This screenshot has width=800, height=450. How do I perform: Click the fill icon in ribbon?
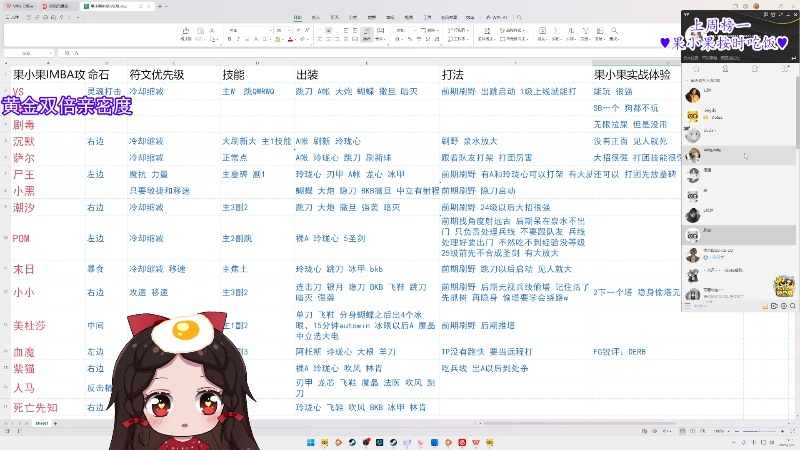pos(542,33)
